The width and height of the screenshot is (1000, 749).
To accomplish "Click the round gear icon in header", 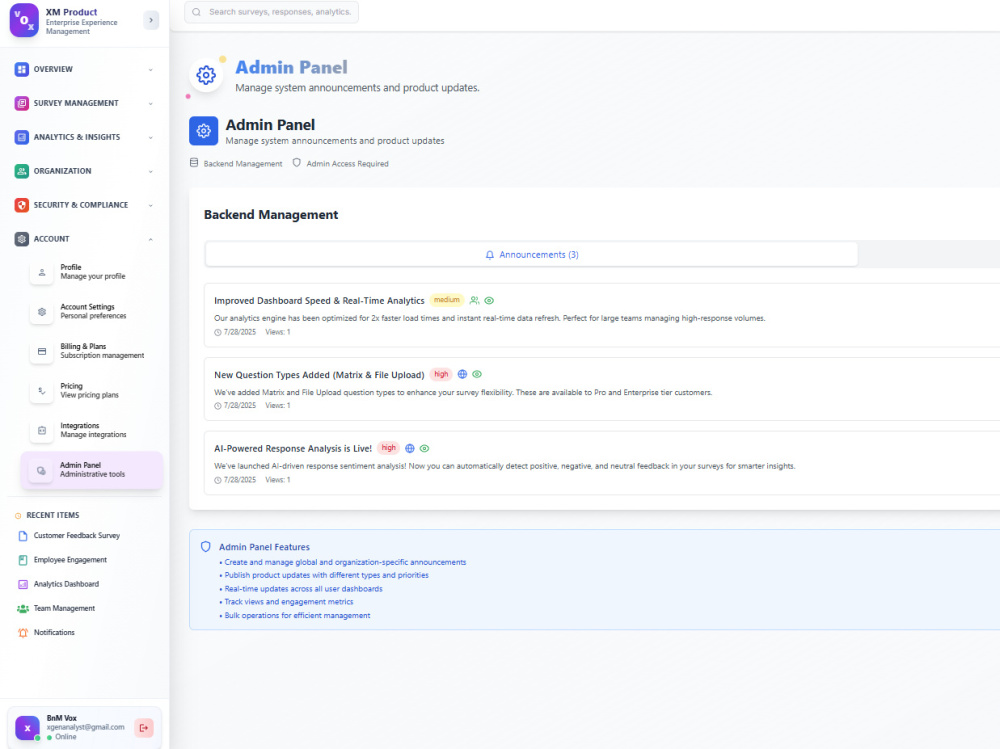I will coord(205,75).
